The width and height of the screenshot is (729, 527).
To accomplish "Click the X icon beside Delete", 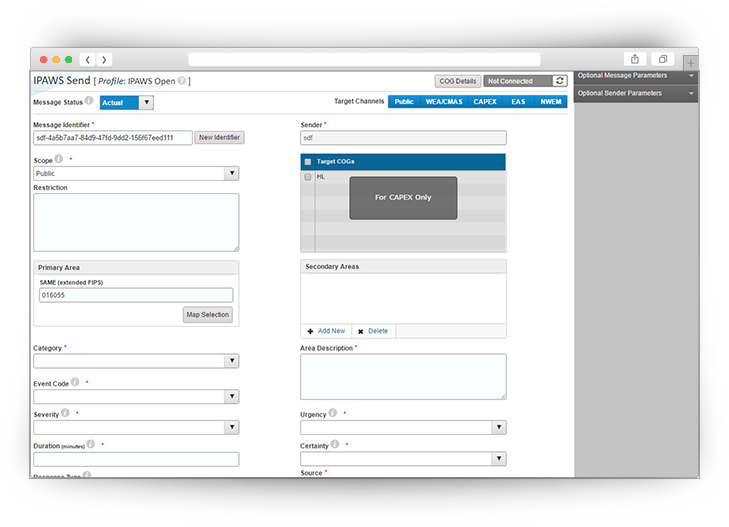I will (x=360, y=331).
